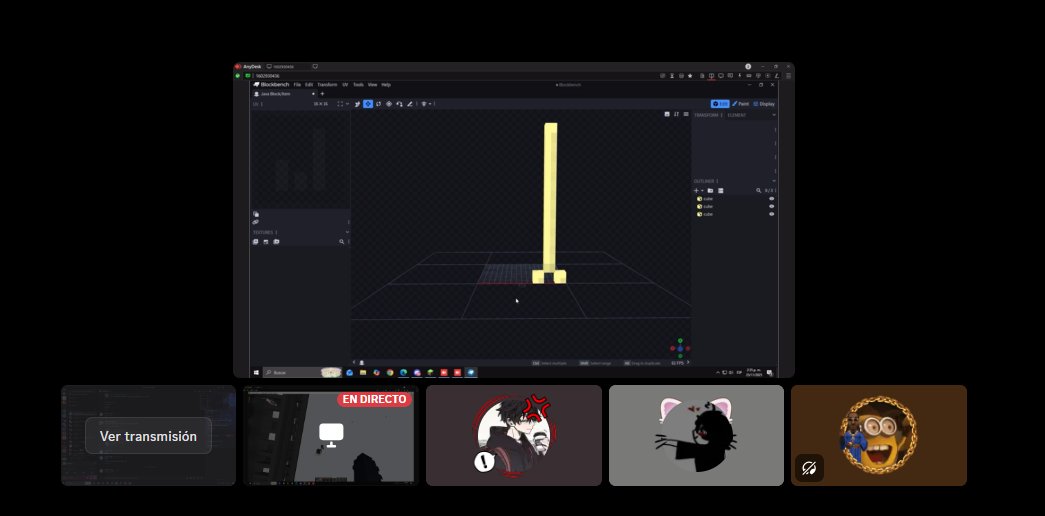Click the Outliner search magnifier icon
This screenshot has width=1045, height=516.
point(758,191)
